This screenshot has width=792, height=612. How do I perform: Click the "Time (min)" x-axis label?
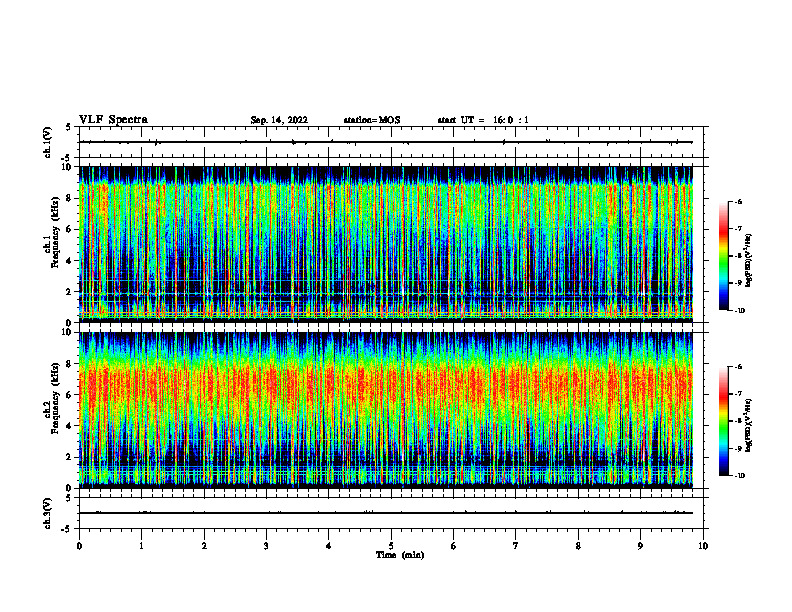click(x=400, y=555)
